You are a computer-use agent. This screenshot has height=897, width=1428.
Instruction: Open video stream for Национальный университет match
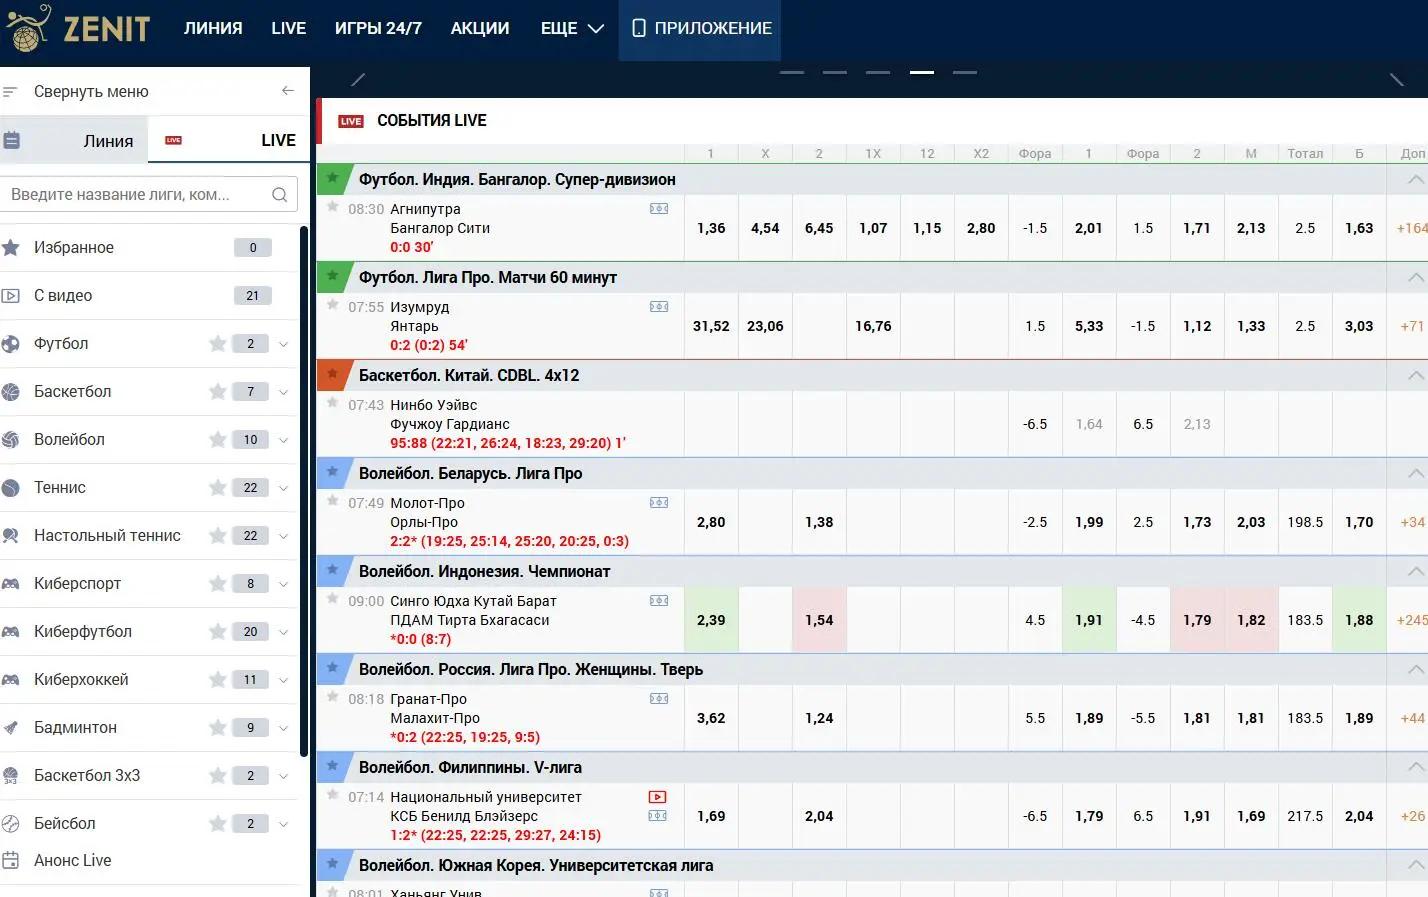coord(657,797)
